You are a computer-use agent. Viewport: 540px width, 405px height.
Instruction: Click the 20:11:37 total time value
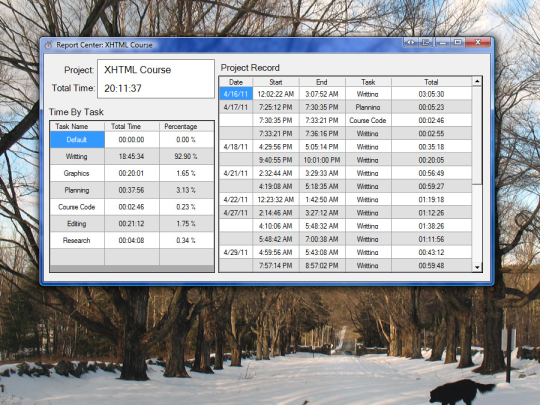(x=123, y=89)
